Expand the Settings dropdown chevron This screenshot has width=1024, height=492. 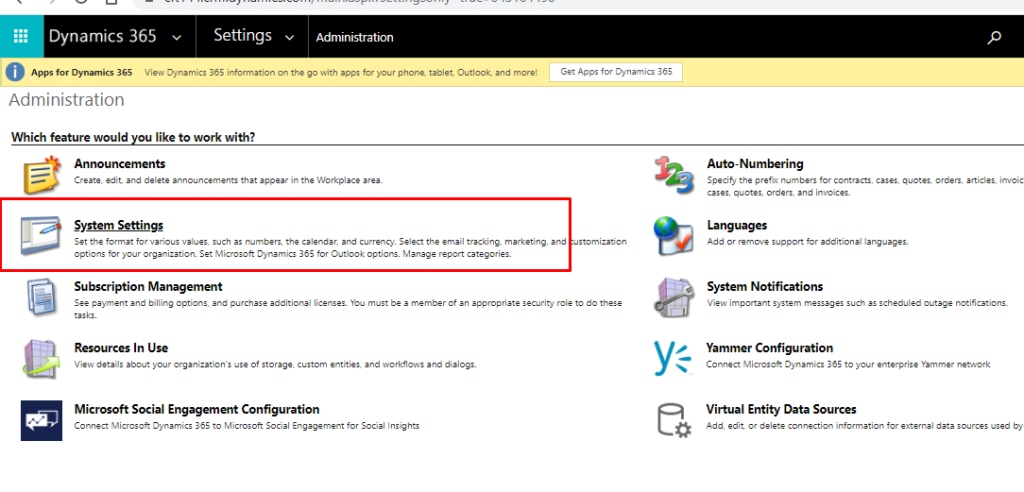pos(289,38)
